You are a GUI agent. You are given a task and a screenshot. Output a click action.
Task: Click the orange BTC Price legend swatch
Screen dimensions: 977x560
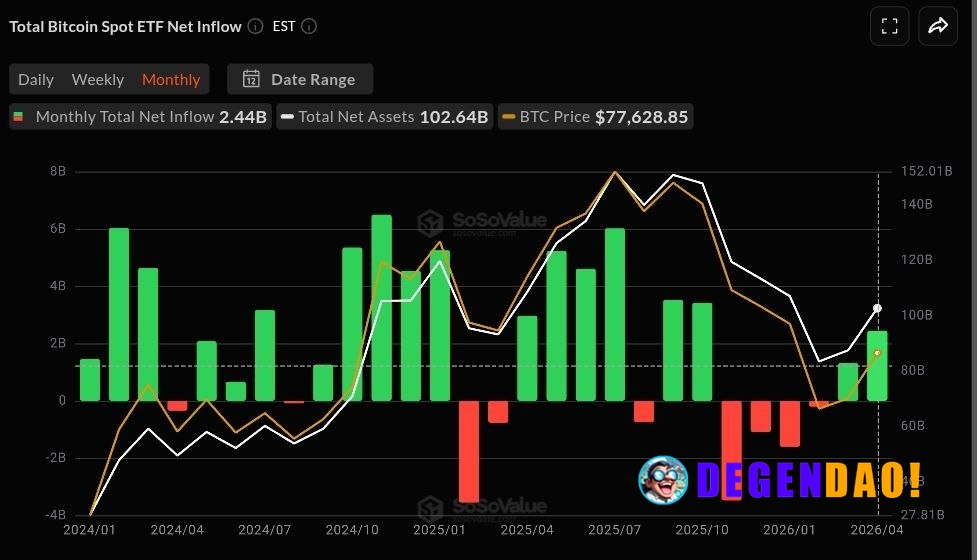[x=509, y=116]
